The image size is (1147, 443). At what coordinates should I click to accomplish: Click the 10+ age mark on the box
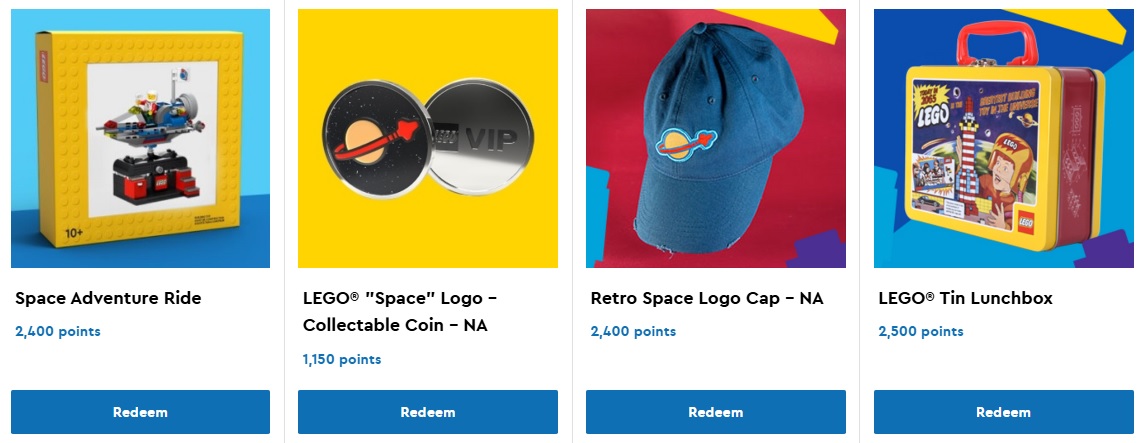coord(75,233)
